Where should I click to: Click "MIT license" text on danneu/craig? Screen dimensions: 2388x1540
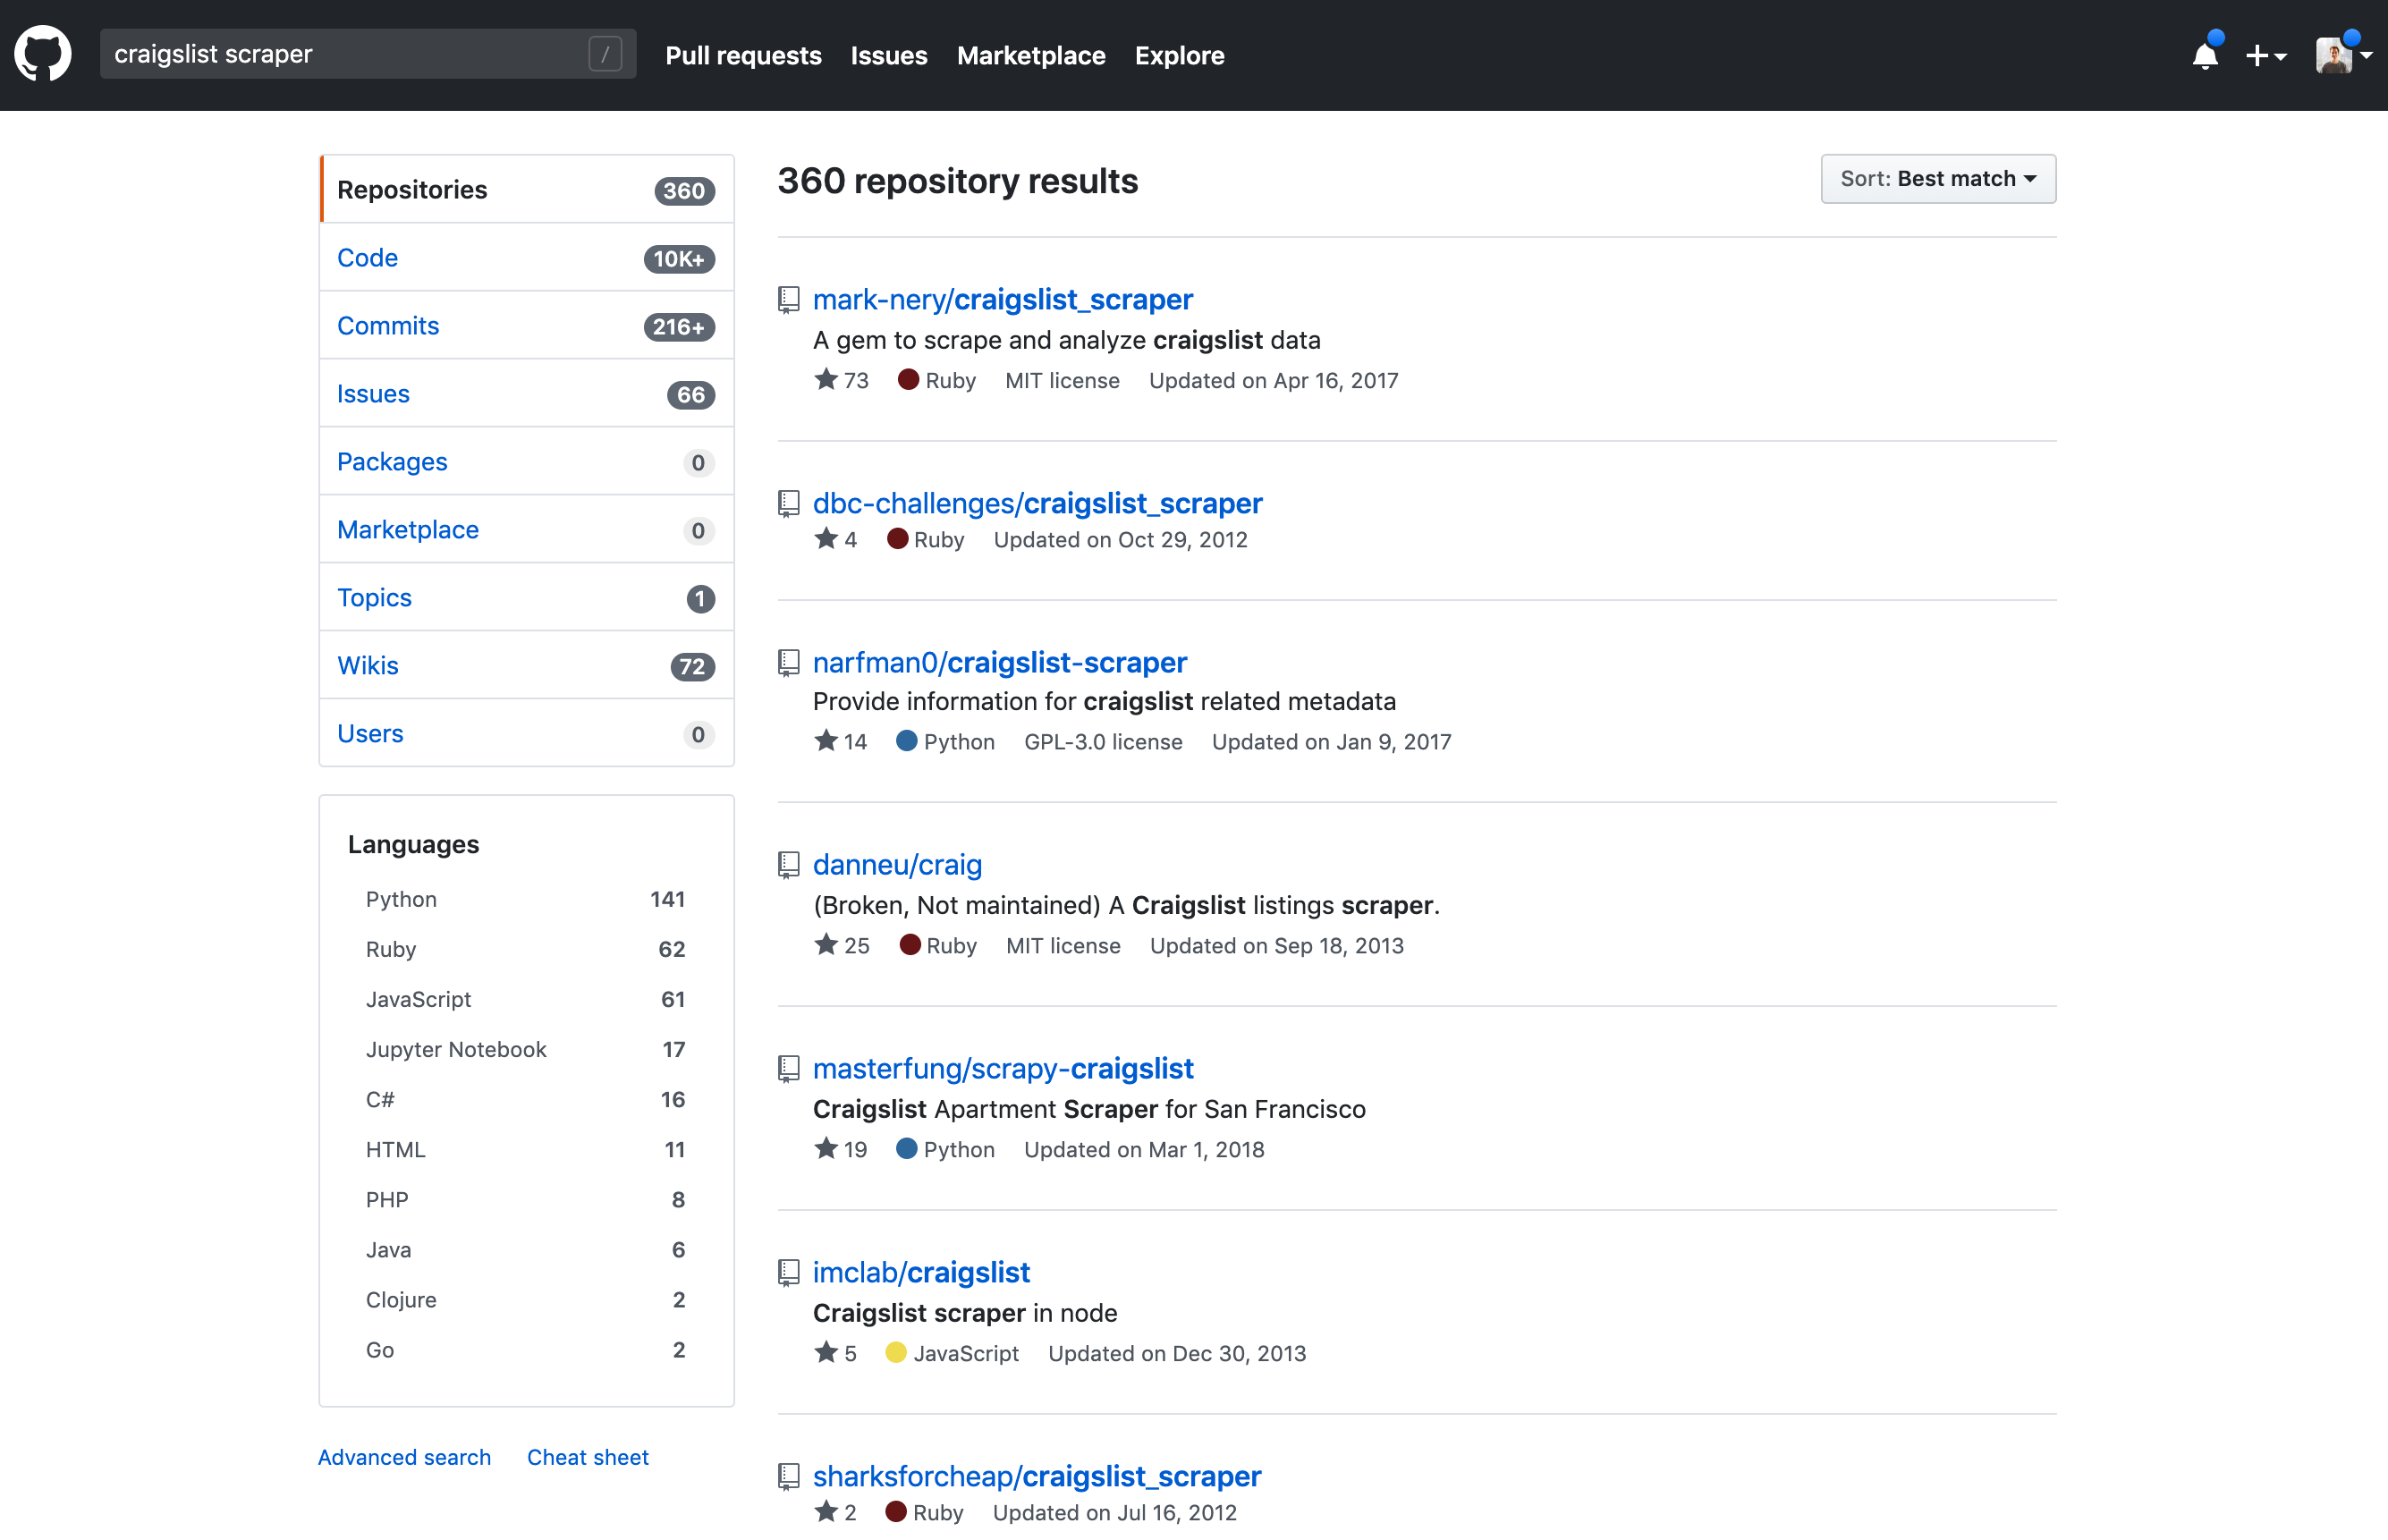1063,945
